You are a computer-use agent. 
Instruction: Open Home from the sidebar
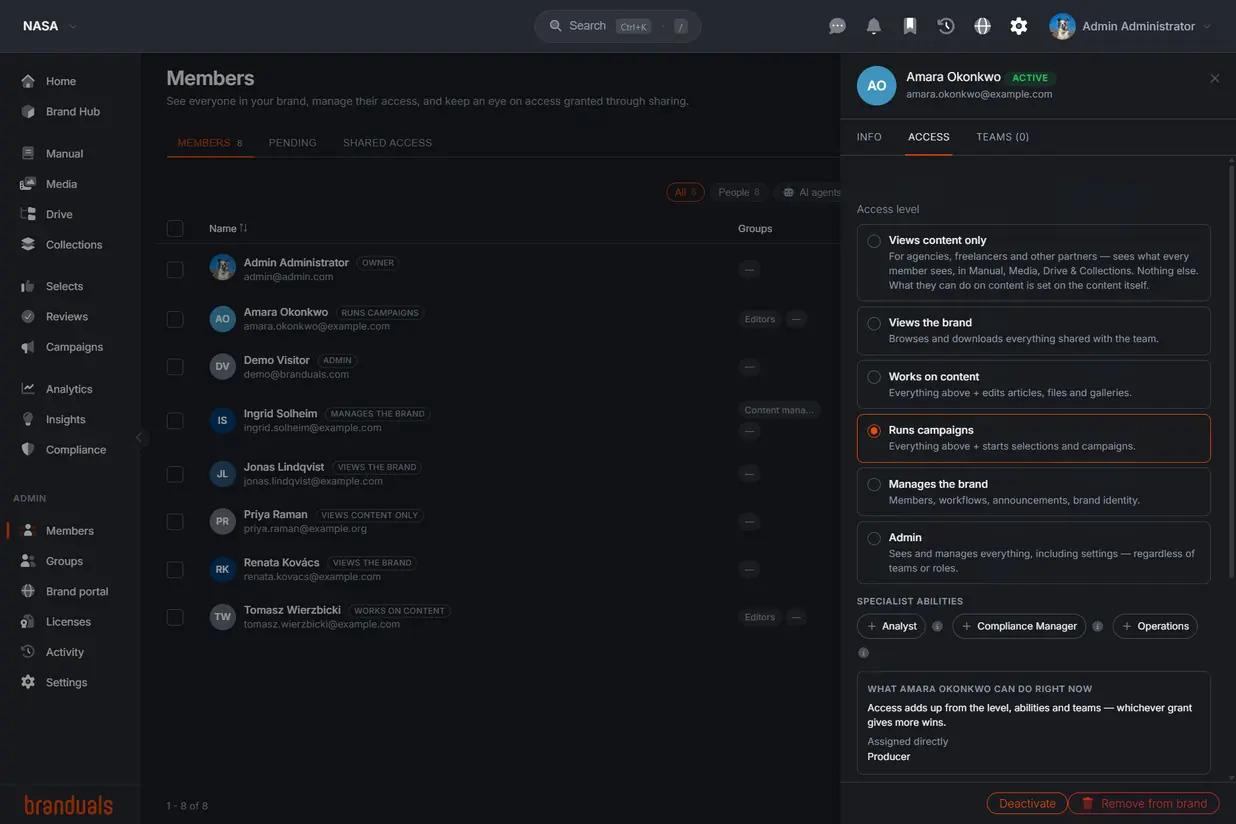pyautogui.click(x=61, y=81)
